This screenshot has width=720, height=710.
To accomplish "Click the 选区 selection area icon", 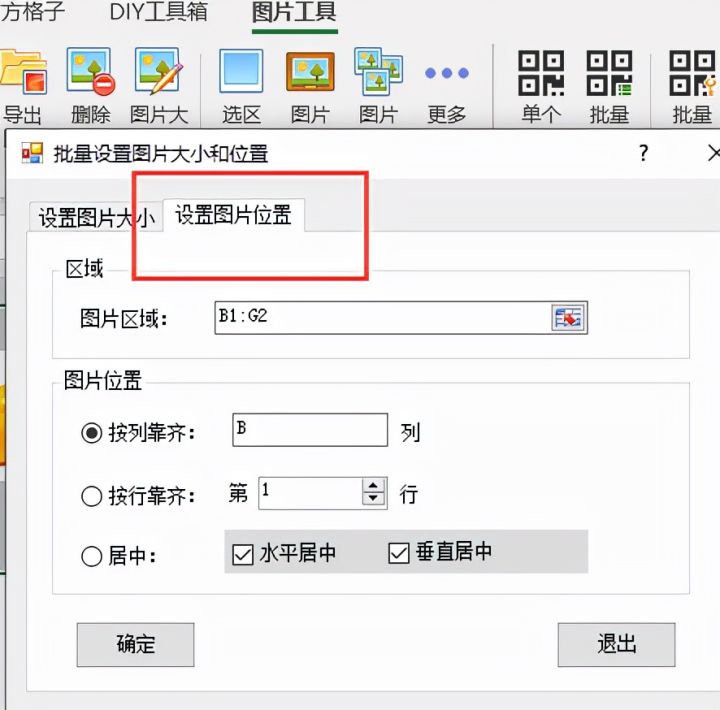I will tap(241, 71).
